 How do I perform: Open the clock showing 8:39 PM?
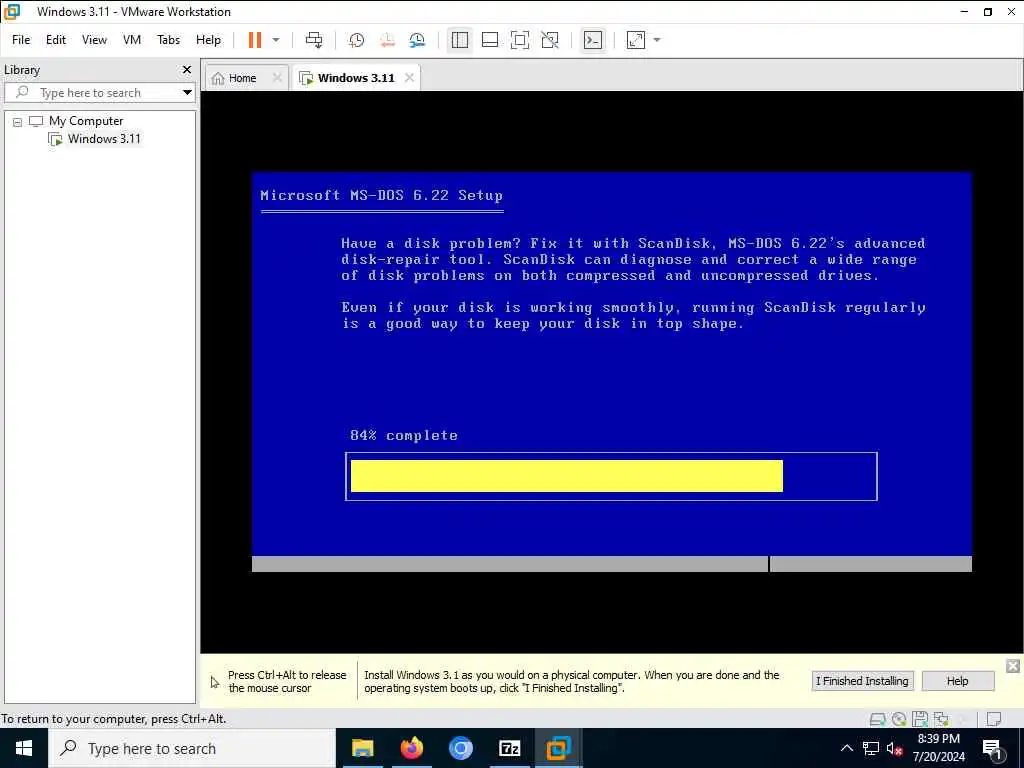(x=938, y=748)
